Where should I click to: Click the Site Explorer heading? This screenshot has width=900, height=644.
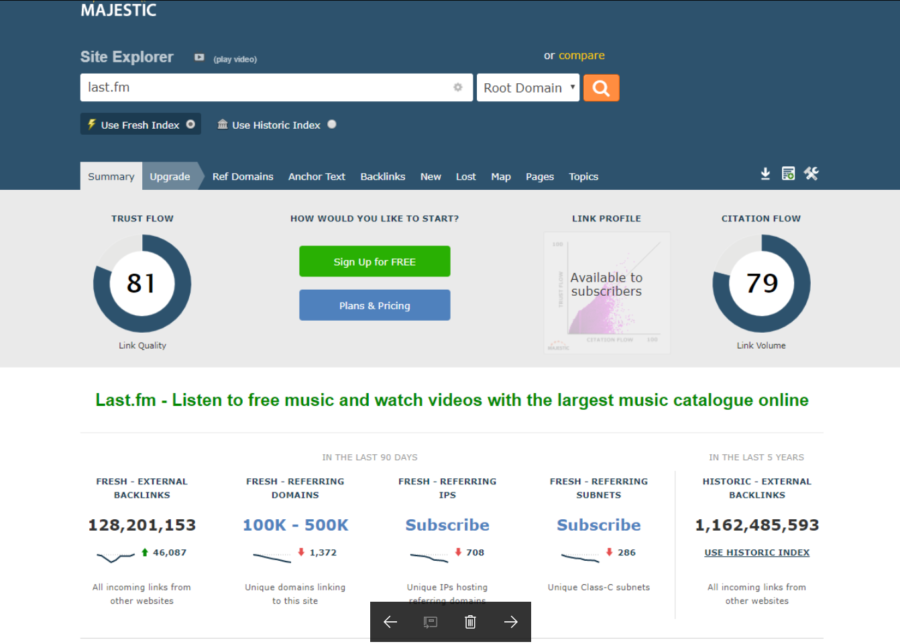[127, 57]
